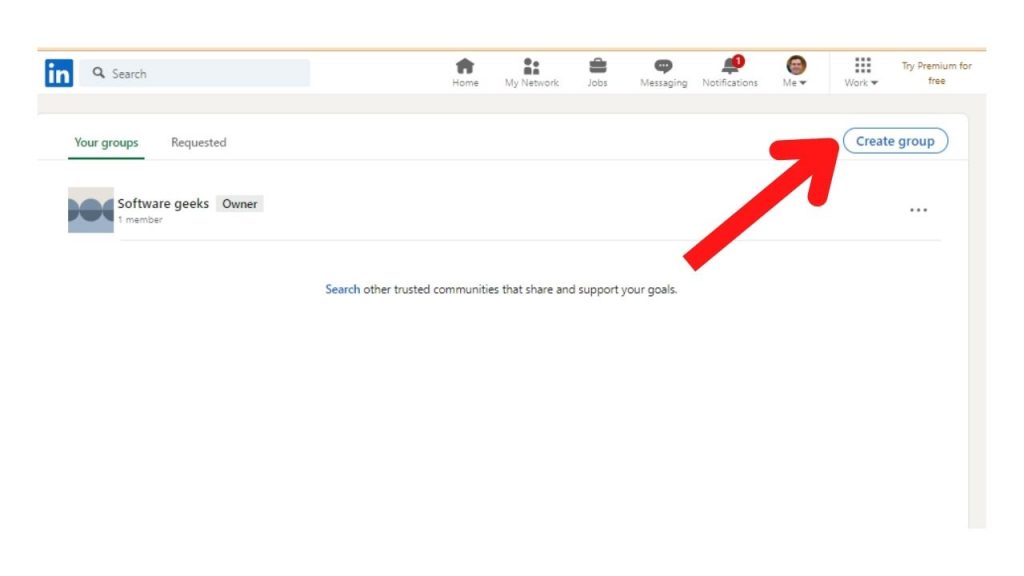The height and width of the screenshot is (576, 1024).
Task: Open the Software geeks group name
Action: (x=163, y=203)
